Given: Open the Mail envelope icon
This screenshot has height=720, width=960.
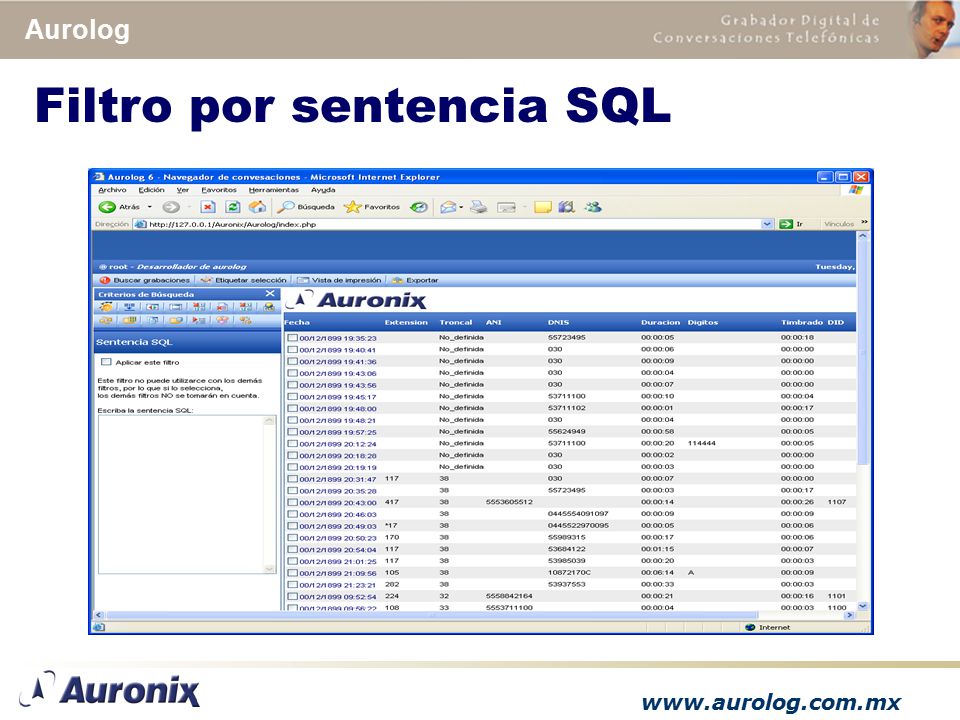Looking at the screenshot, I should [x=448, y=207].
